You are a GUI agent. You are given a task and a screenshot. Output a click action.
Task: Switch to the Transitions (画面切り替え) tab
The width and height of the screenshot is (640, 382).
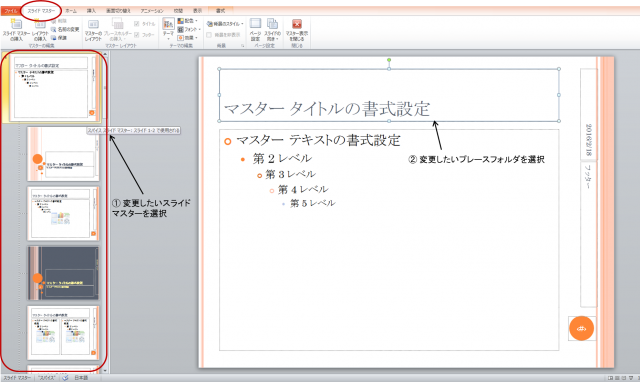pyautogui.click(x=118, y=11)
